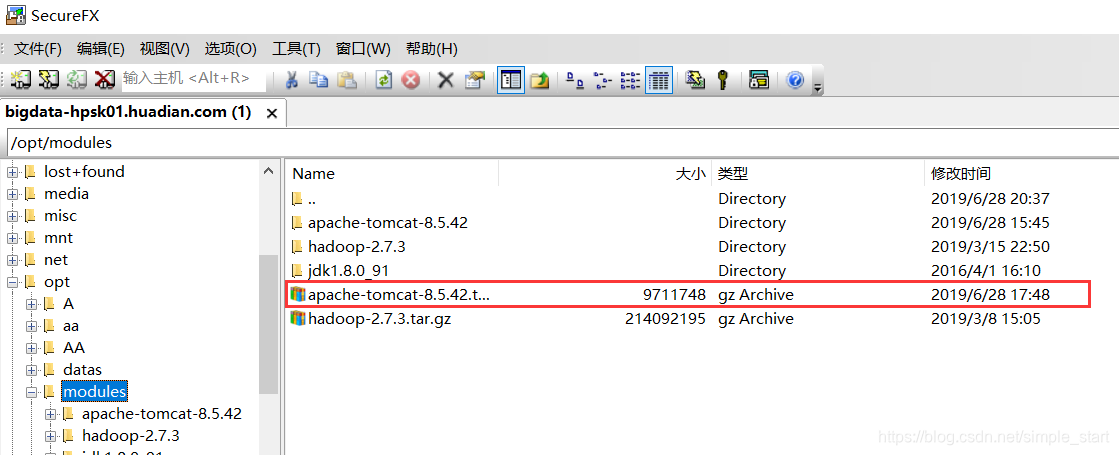Sort by 类型 column header

pos(818,173)
